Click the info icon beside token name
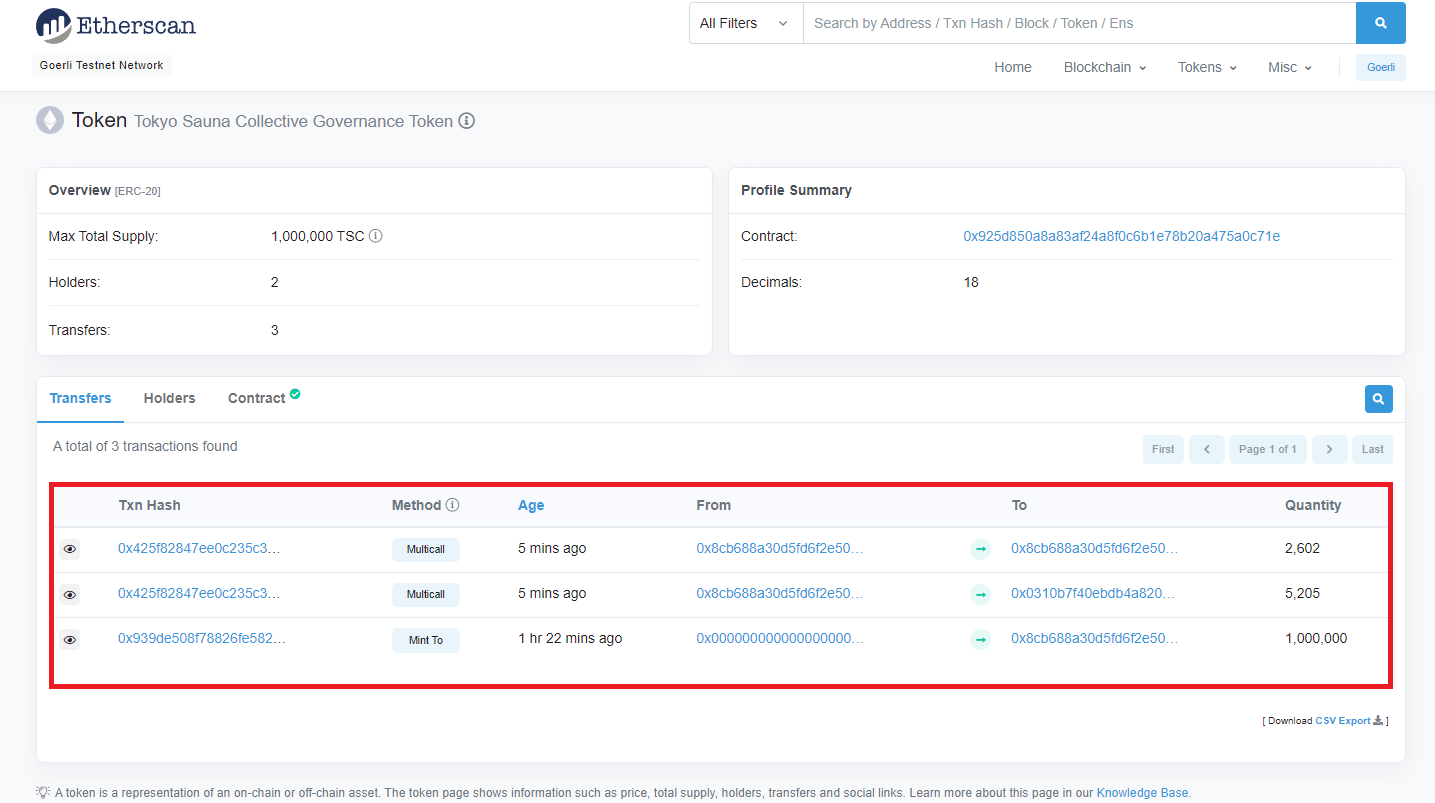This screenshot has height=803, width=1435. click(466, 121)
